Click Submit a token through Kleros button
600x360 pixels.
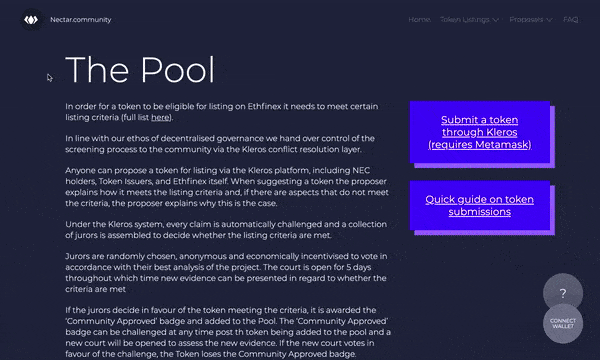[x=480, y=132]
